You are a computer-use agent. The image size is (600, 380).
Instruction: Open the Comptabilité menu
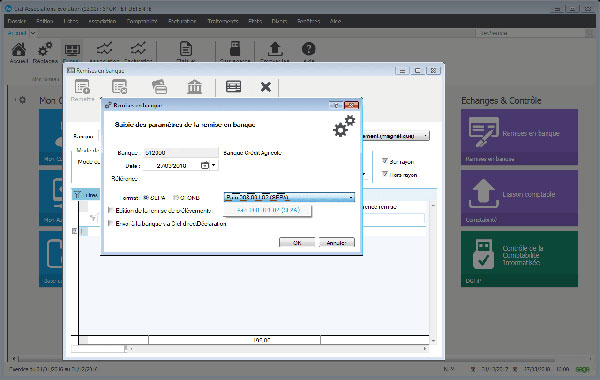click(142, 21)
